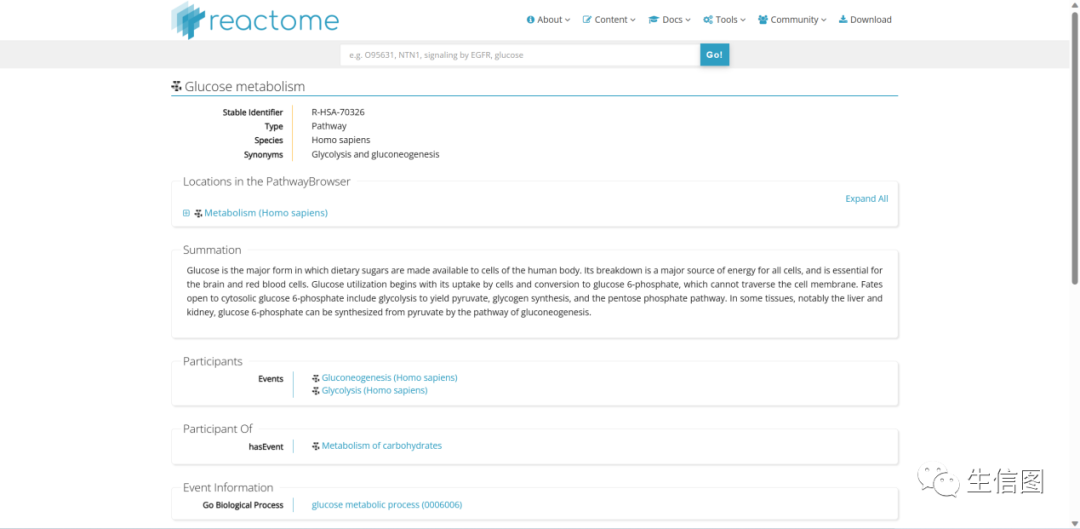Image resolution: width=1080 pixels, height=529 pixels.
Task: Click the chevron beside Tools
Action: (743, 20)
